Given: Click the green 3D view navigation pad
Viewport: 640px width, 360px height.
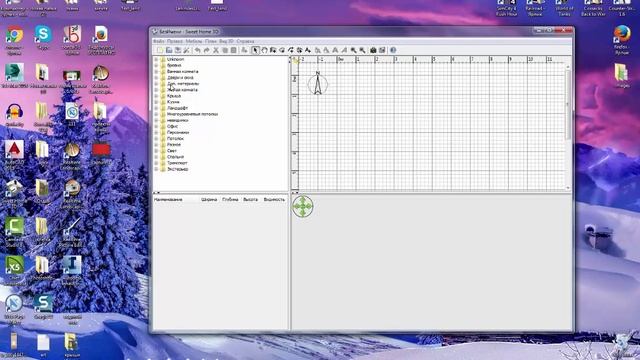Looking at the screenshot, I should pos(303,207).
